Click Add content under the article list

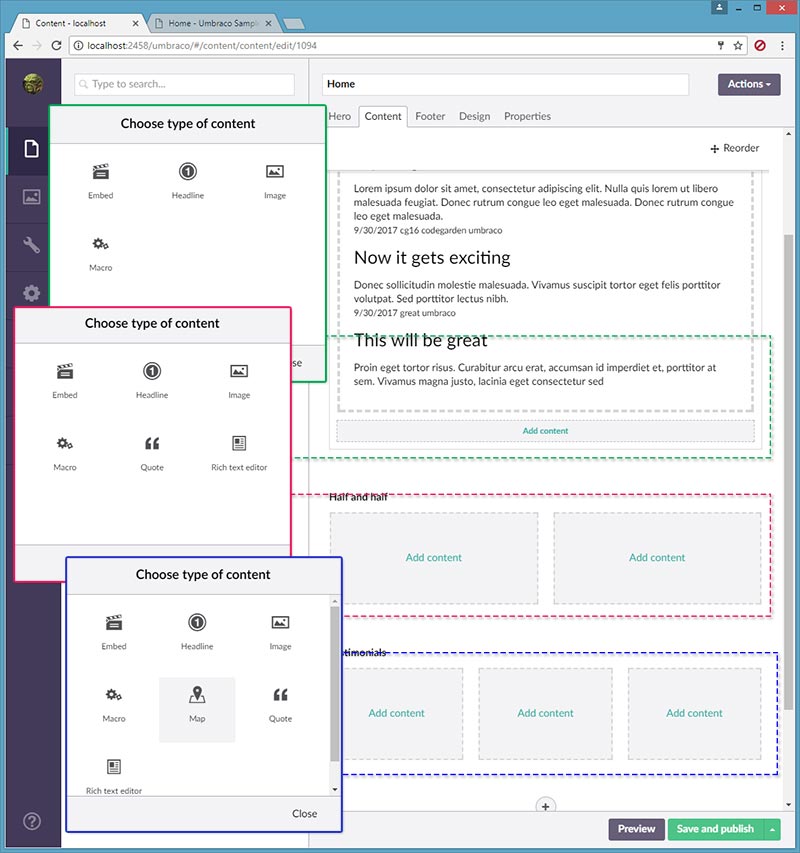tap(545, 431)
